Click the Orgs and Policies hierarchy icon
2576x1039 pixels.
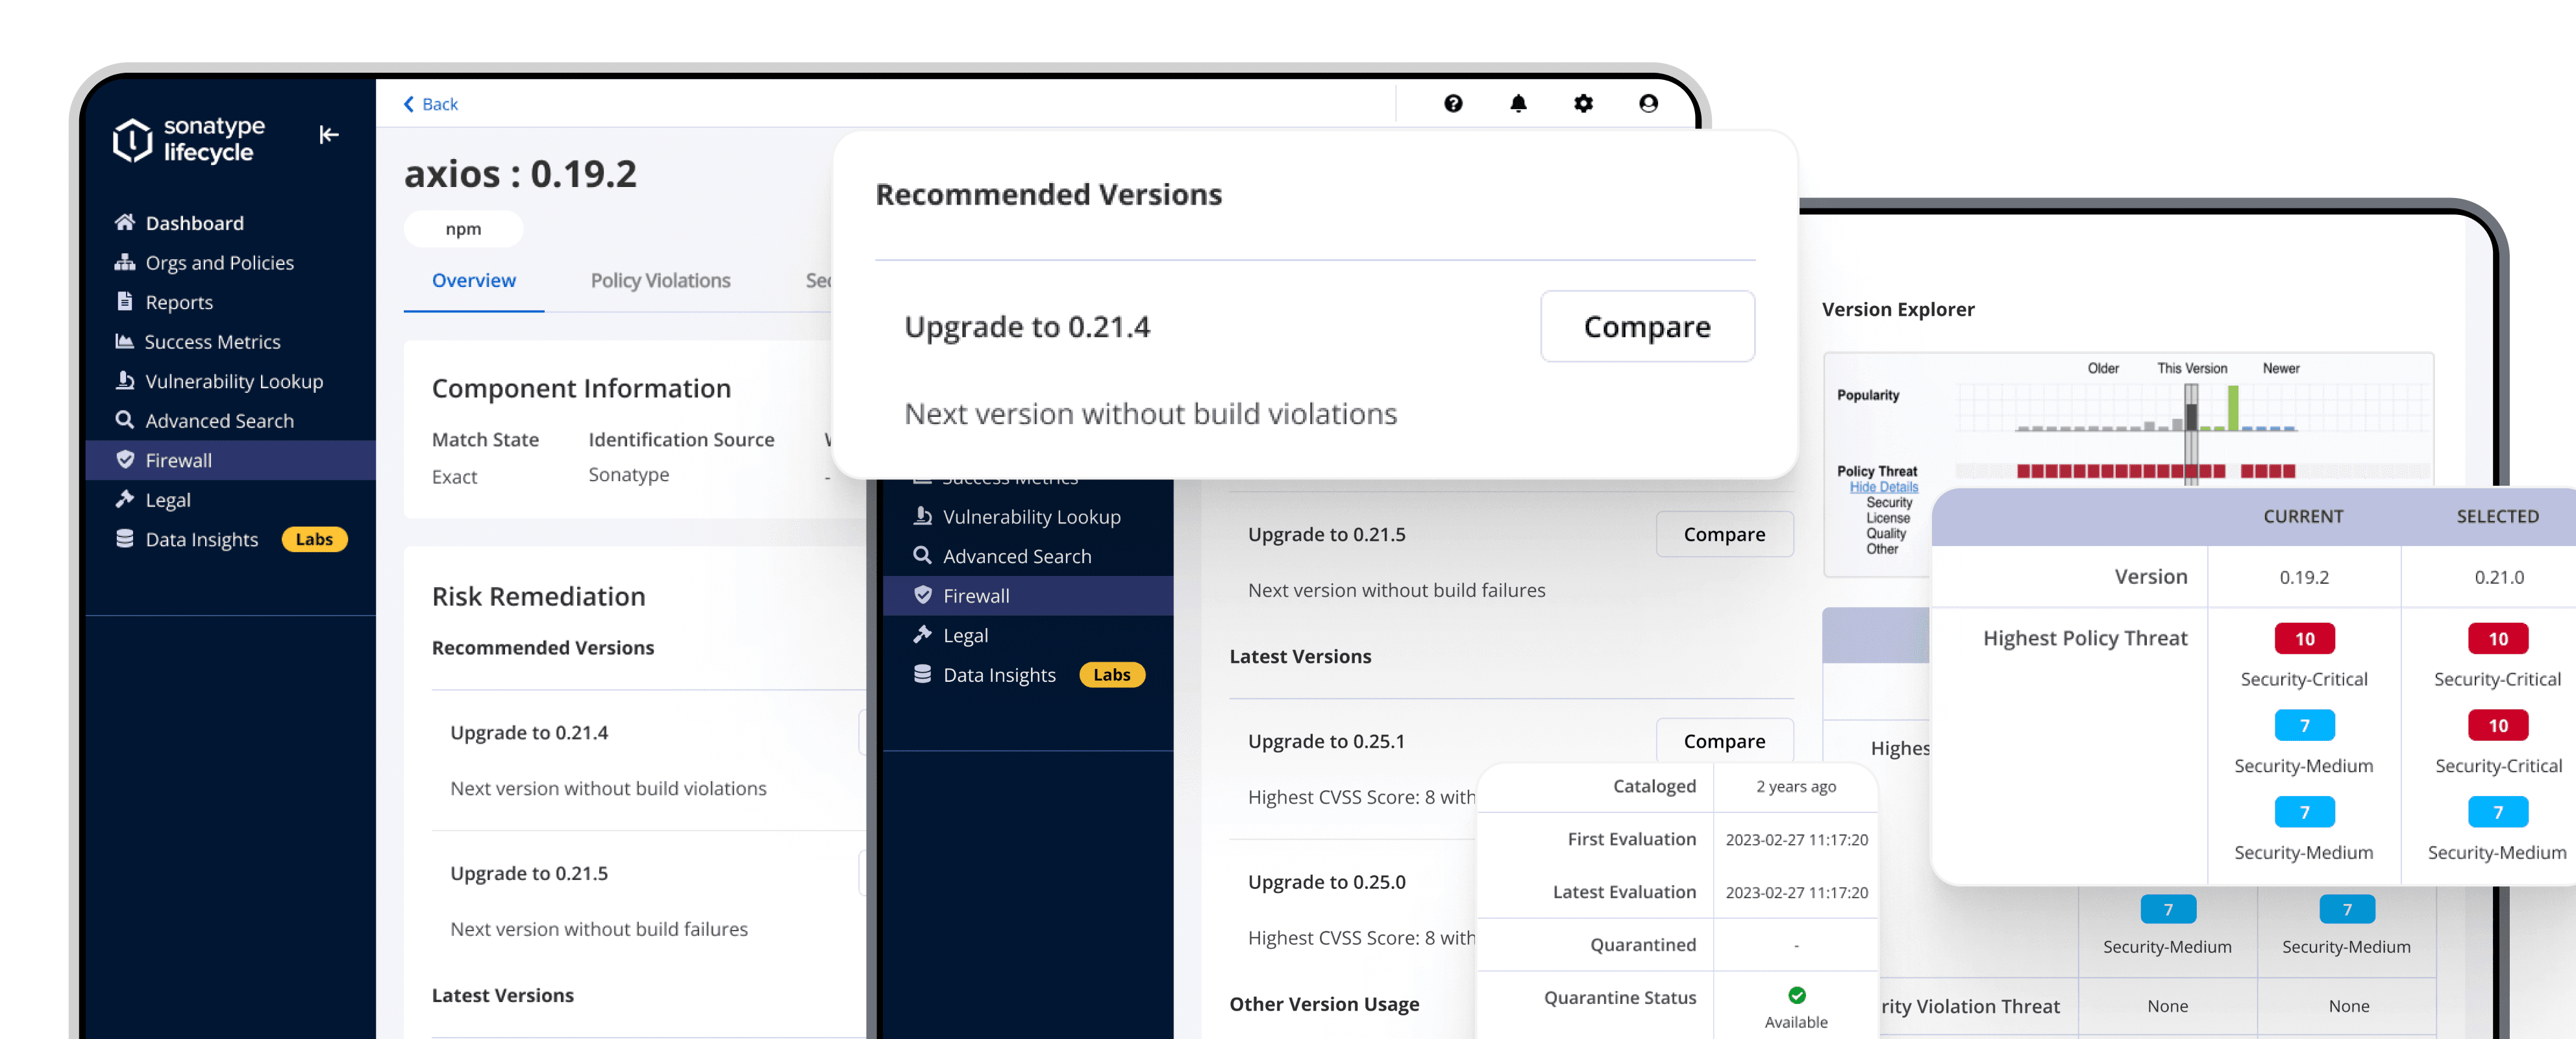click(124, 262)
